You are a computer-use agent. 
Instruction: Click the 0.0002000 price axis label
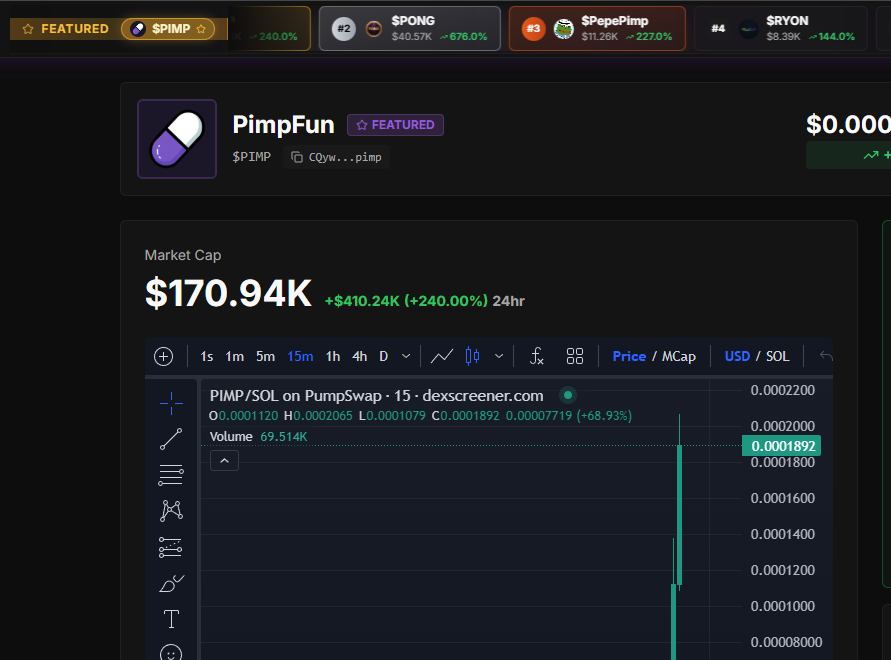click(x=782, y=426)
